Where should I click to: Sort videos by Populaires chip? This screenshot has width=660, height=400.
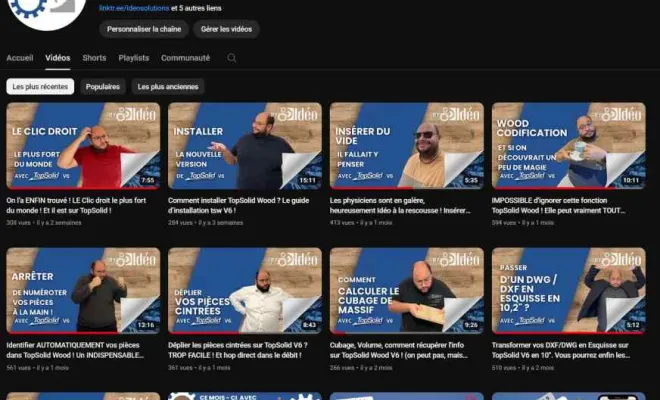click(103, 87)
